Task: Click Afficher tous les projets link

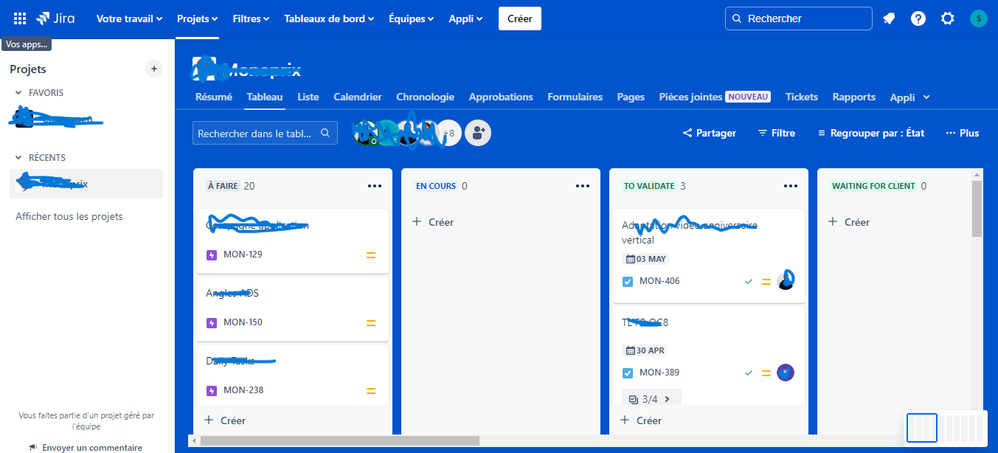Action: point(69,216)
